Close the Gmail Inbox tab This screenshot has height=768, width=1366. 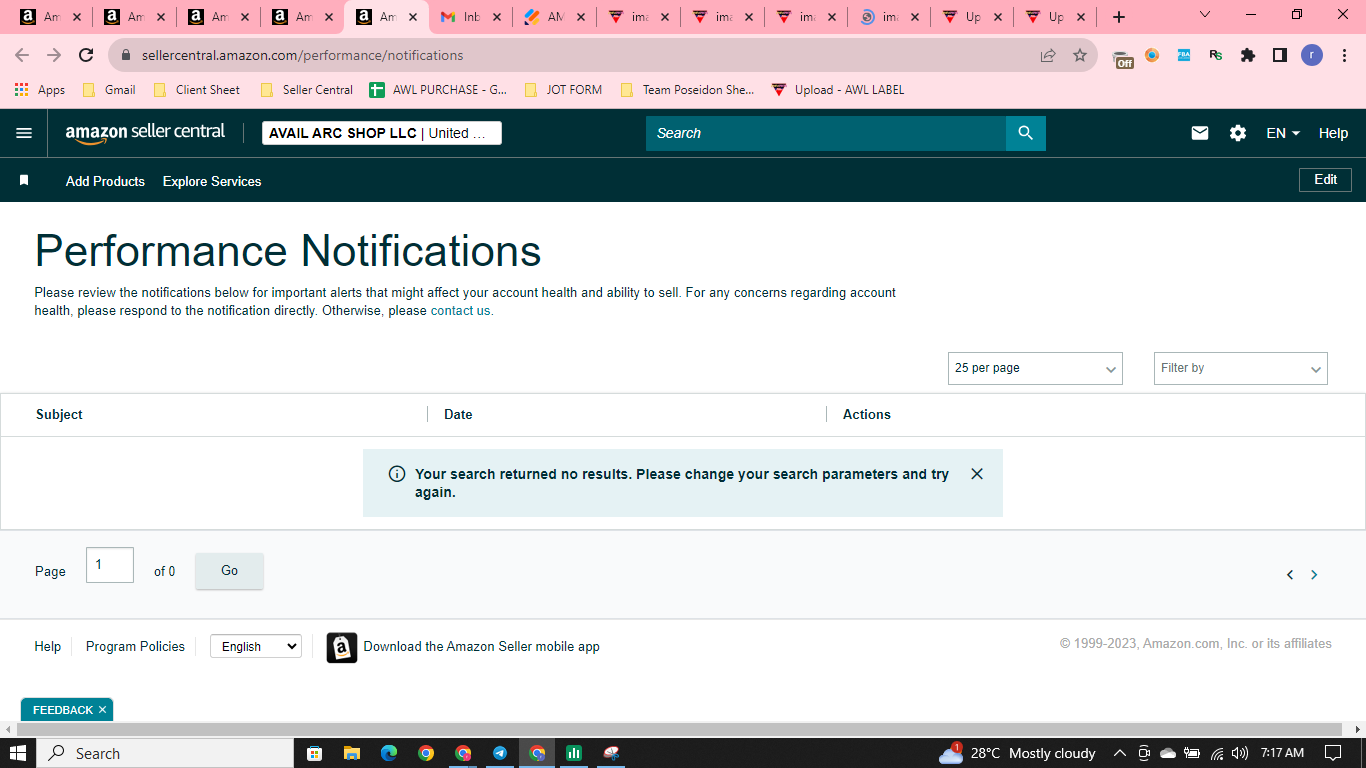[497, 17]
